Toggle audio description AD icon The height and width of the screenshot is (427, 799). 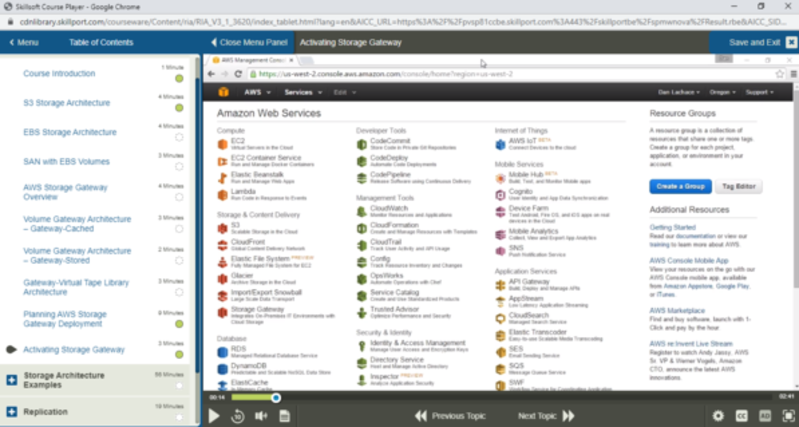pyautogui.click(x=765, y=416)
